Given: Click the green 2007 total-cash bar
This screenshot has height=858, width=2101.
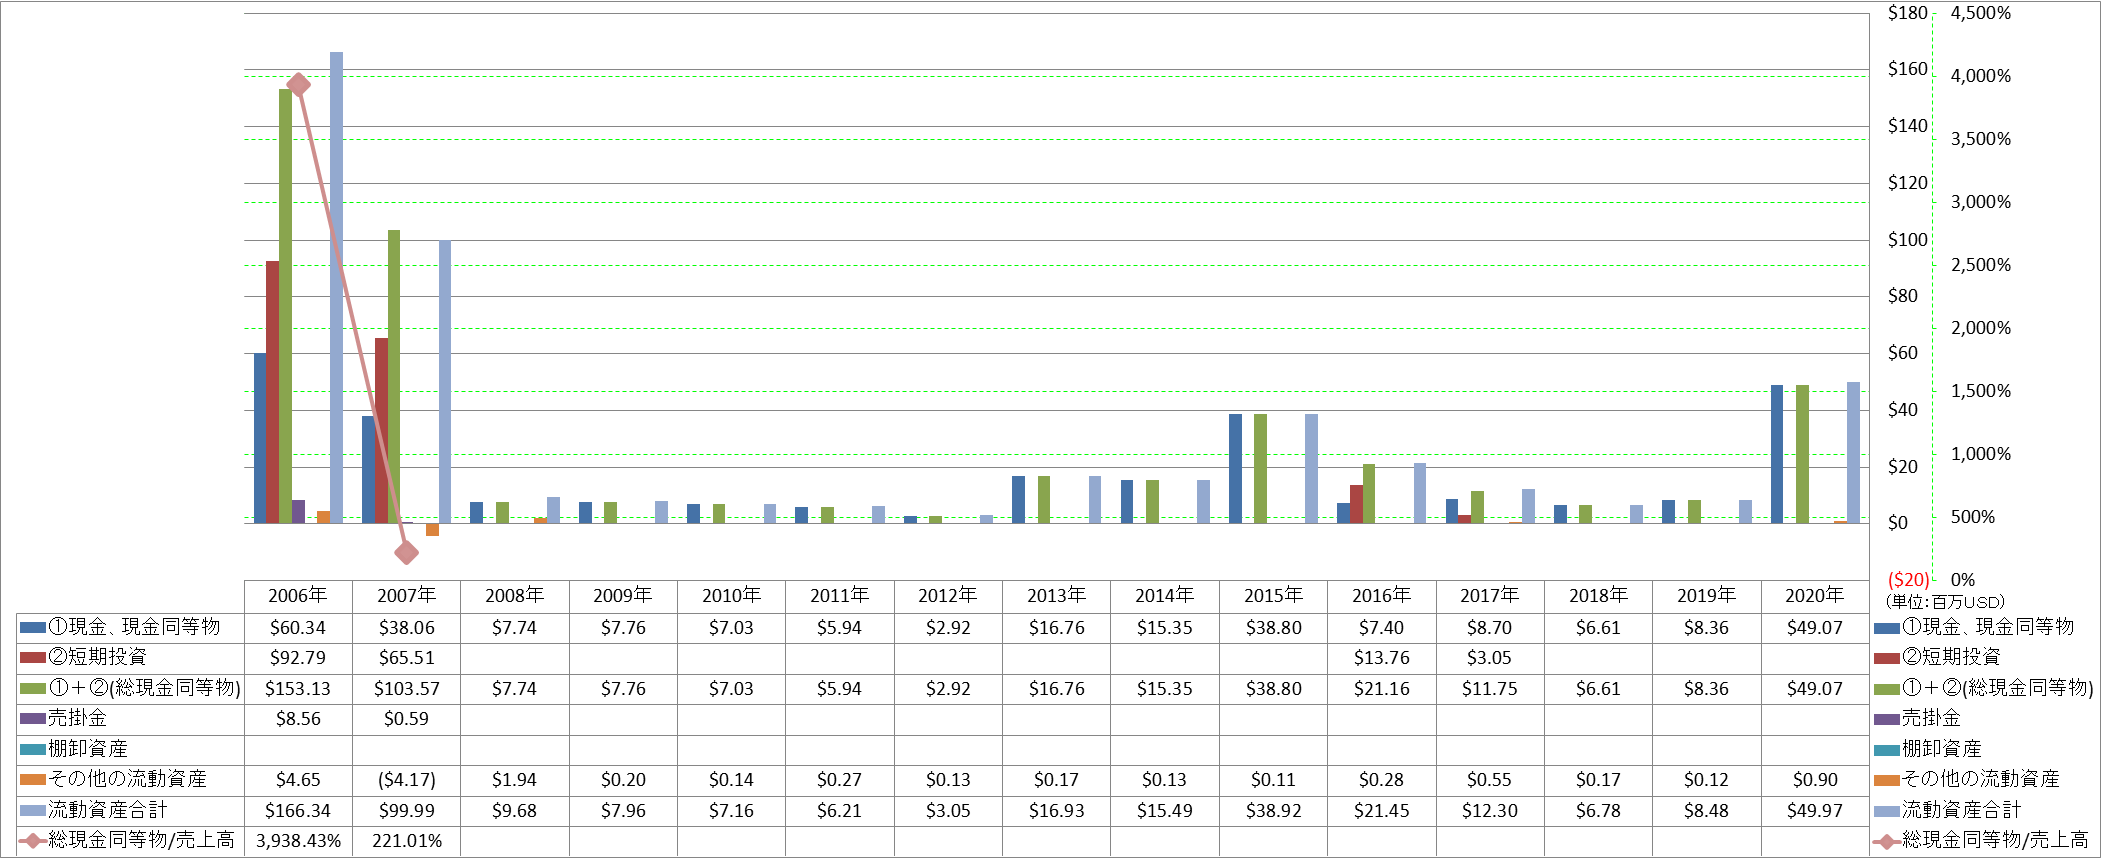Looking at the screenshot, I should click(x=394, y=376).
